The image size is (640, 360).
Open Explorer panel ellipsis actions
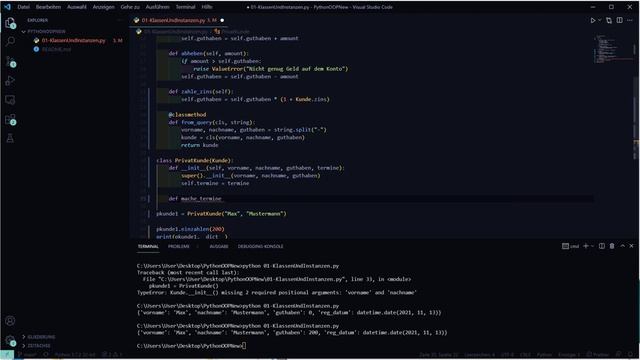[120, 20]
